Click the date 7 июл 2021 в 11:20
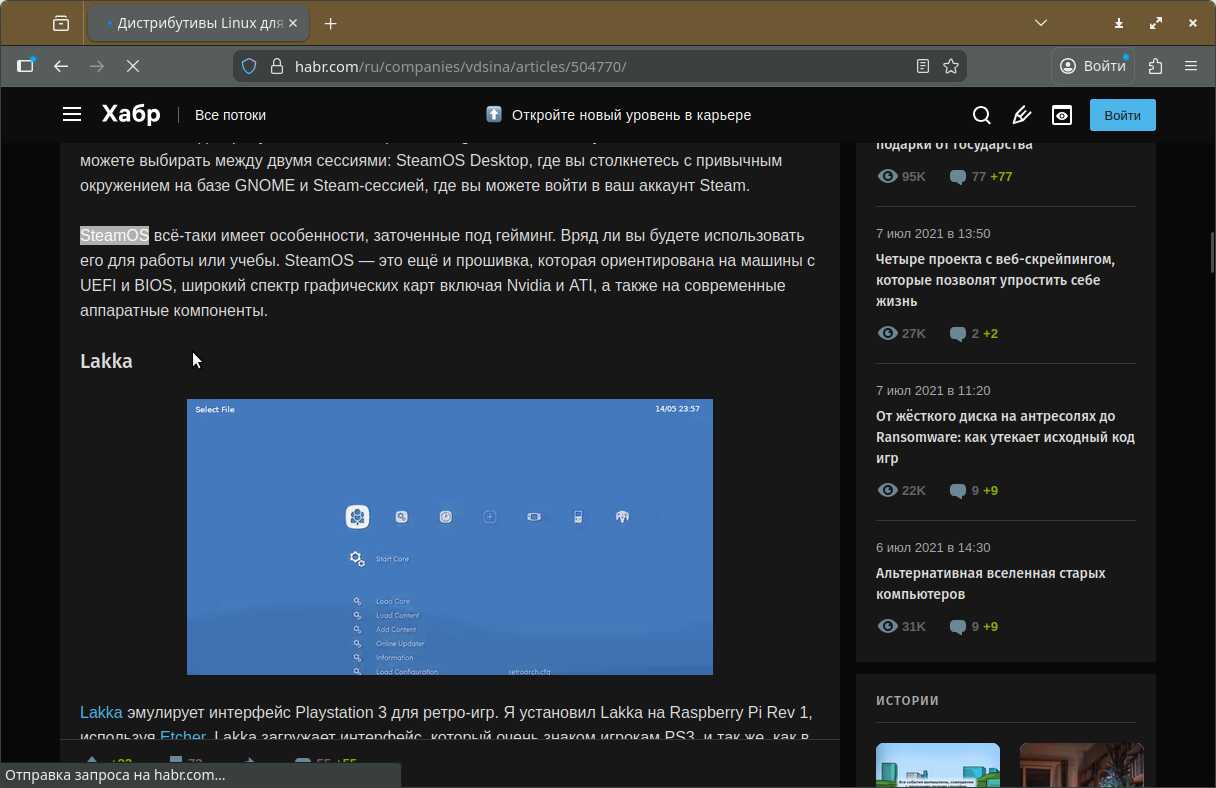The width and height of the screenshot is (1216, 788). 933,391
